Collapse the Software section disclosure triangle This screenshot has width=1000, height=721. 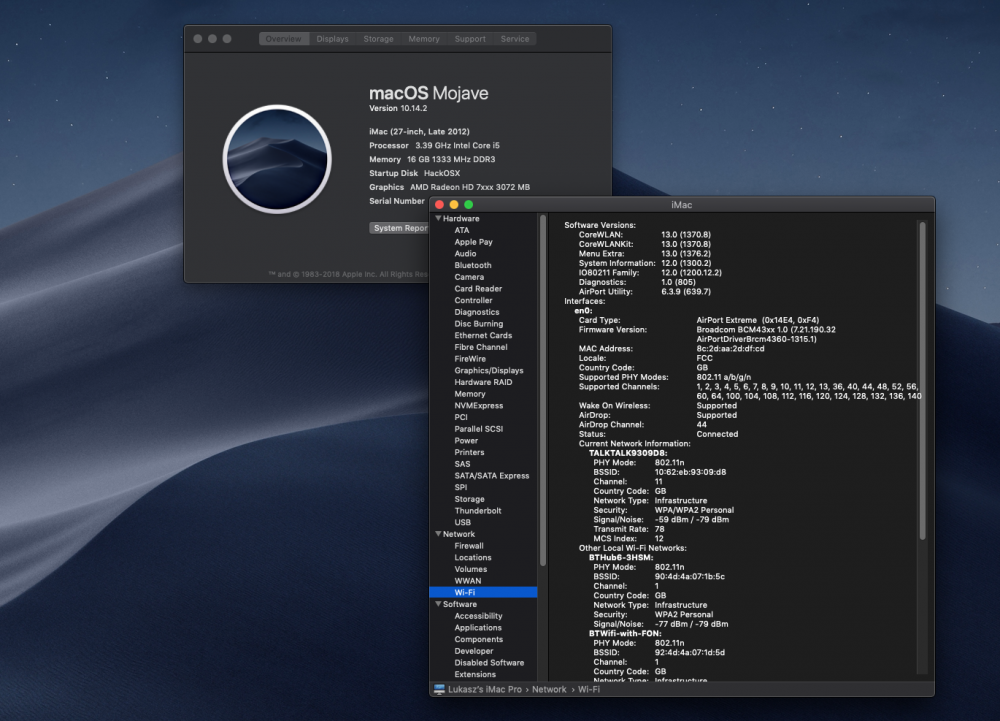438,604
